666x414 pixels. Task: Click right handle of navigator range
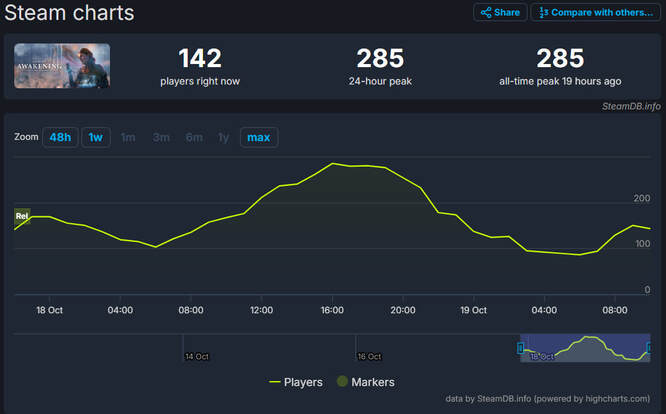tap(649, 348)
